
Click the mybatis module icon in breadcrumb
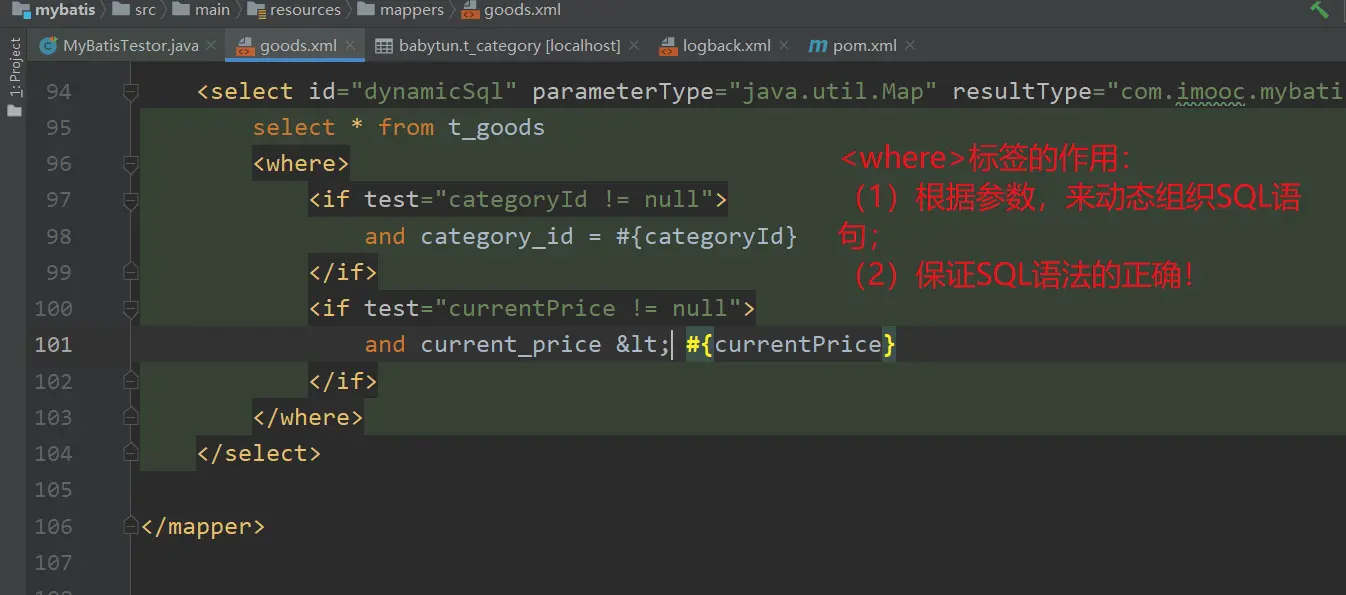point(21,10)
